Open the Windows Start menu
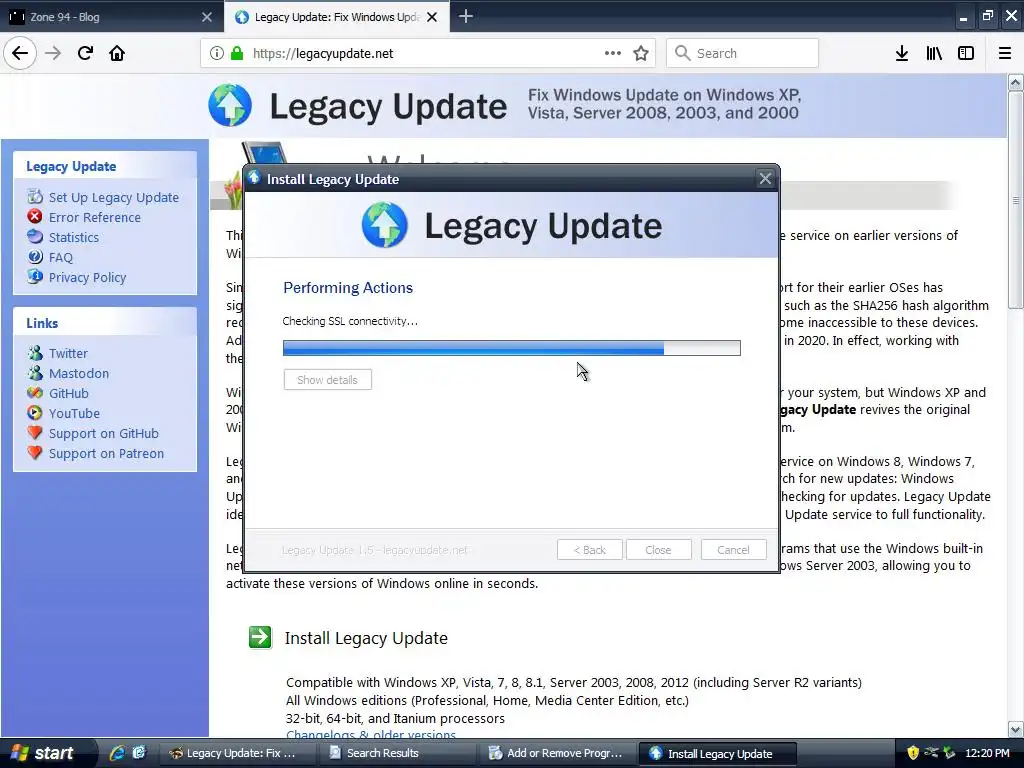The height and width of the screenshot is (768, 1024). pos(48,753)
